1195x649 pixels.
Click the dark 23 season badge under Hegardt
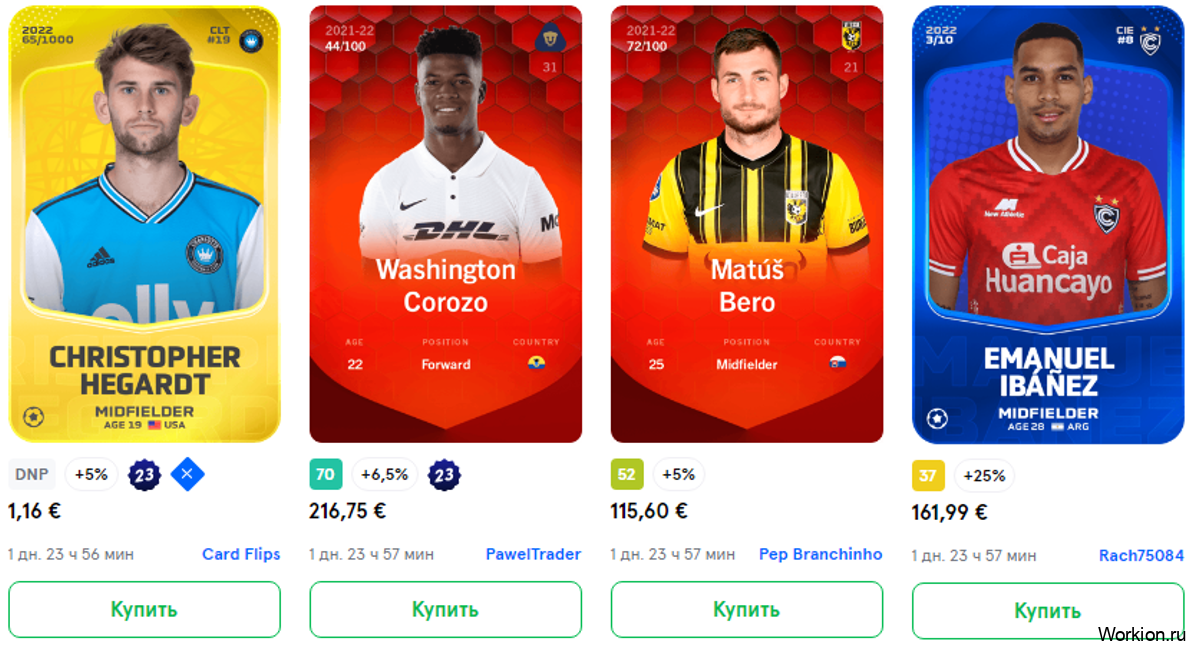tap(144, 475)
